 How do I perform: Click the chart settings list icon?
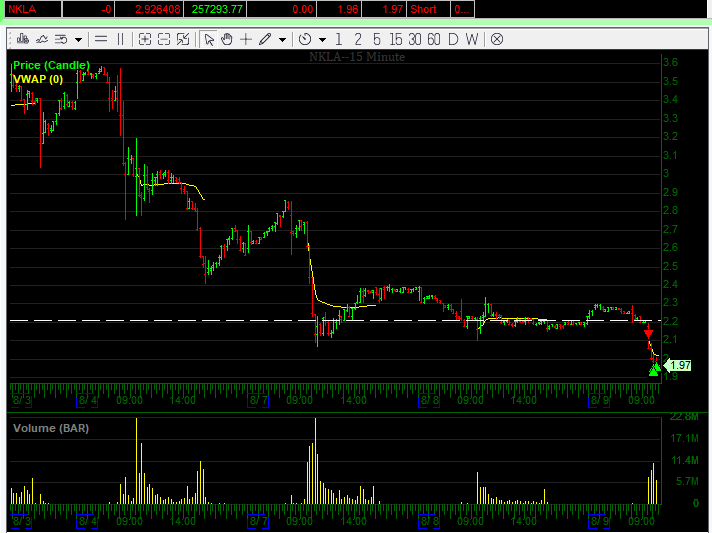61,39
